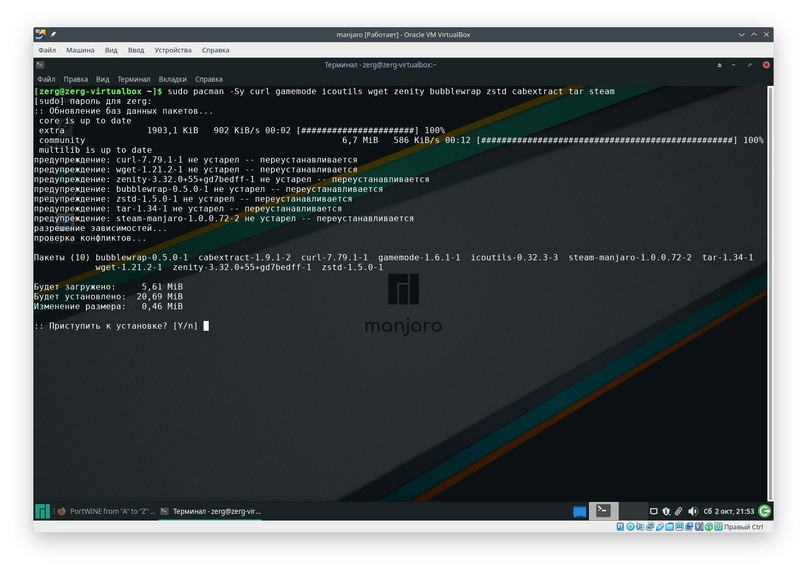Screen dimensions: 807x572
Task: Click the core is up to date line
Action: (85, 120)
